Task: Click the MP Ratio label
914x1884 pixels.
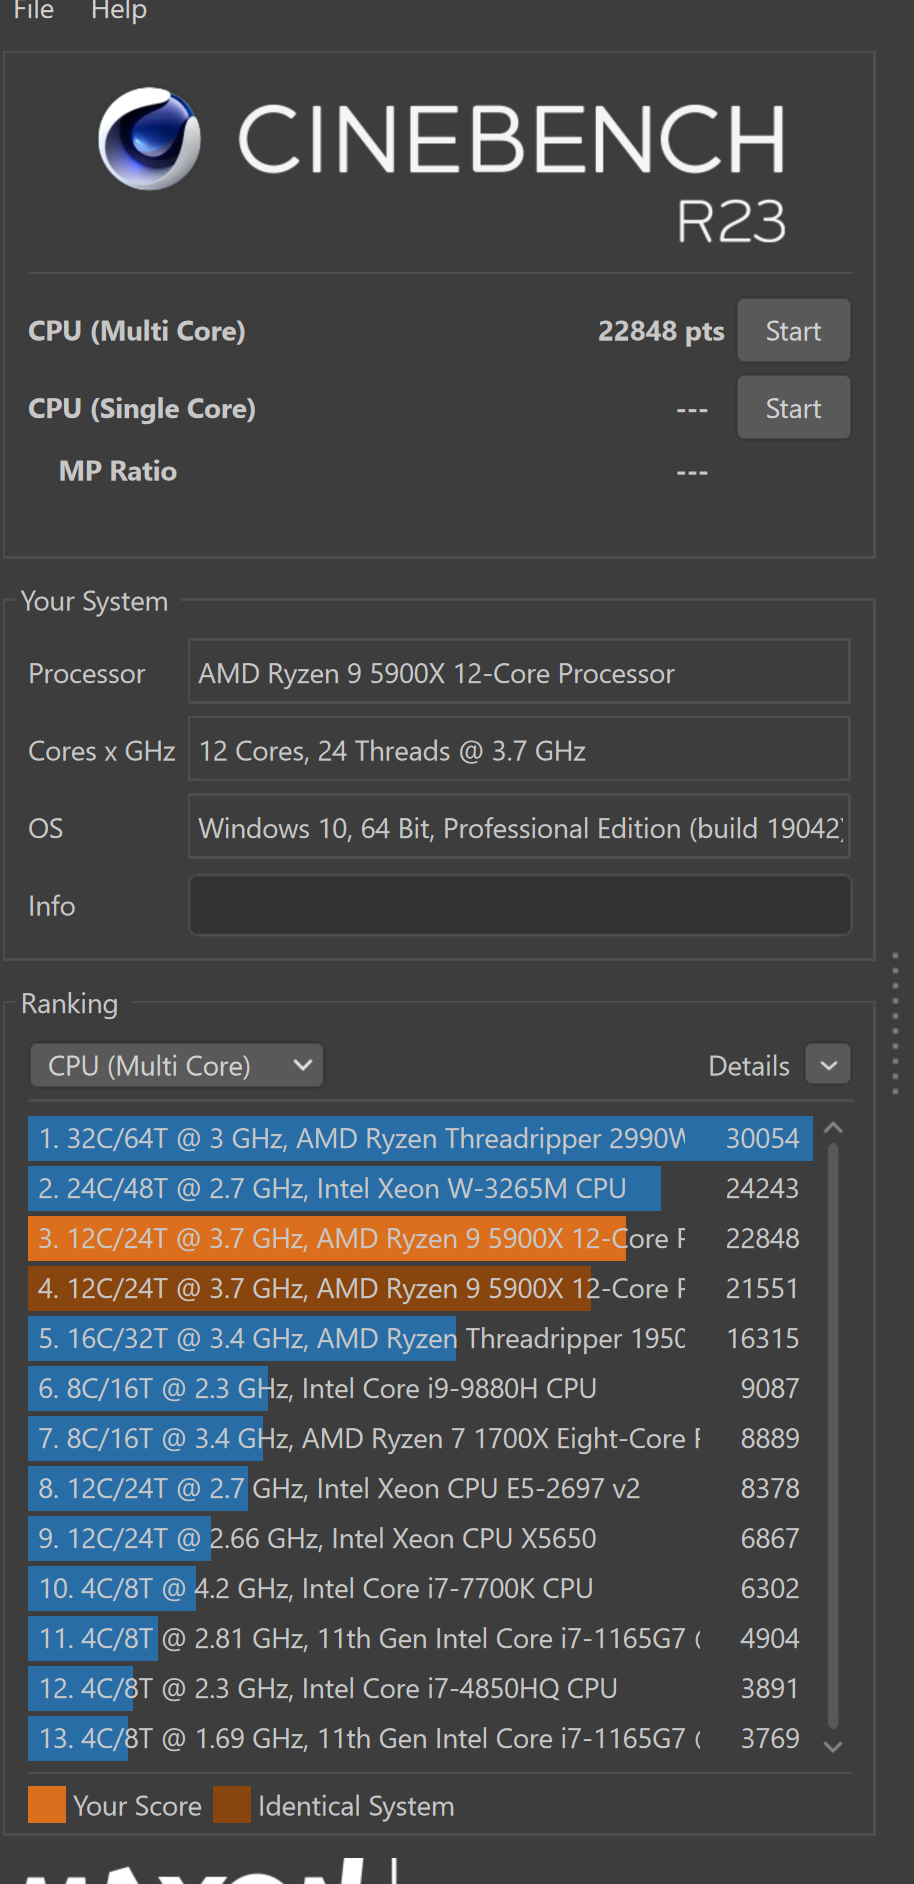Action: (x=118, y=471)
